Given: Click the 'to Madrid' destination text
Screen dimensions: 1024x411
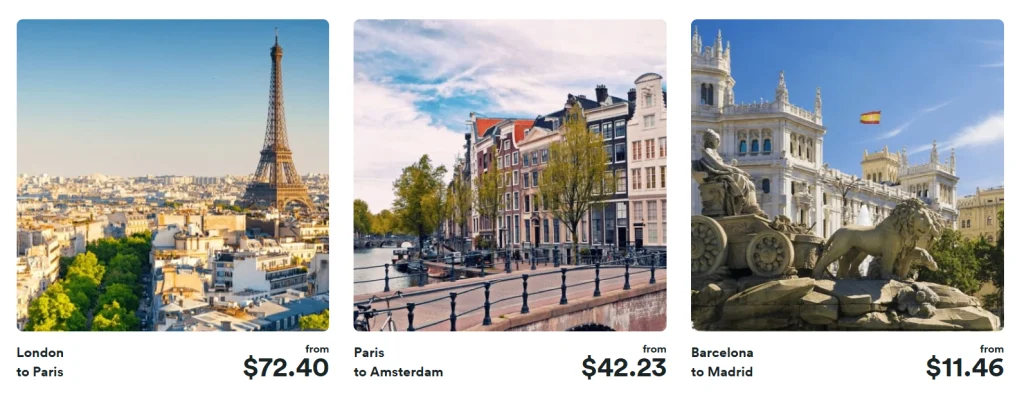Looking at the screenshot, I should coord(721,372).
